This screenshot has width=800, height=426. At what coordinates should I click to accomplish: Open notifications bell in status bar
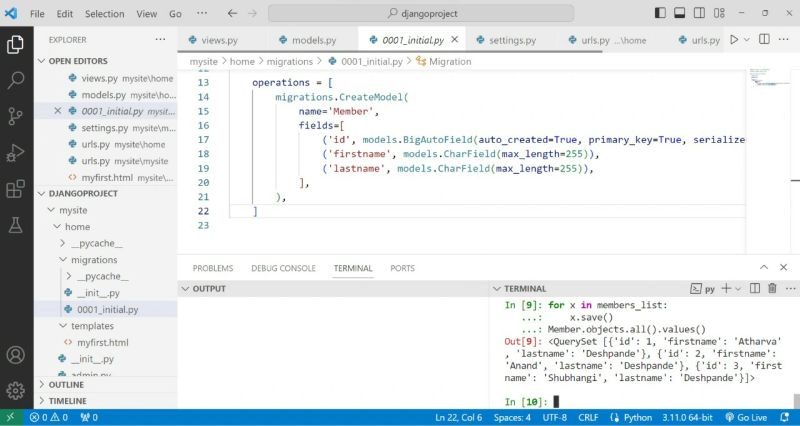pos(785,417)
